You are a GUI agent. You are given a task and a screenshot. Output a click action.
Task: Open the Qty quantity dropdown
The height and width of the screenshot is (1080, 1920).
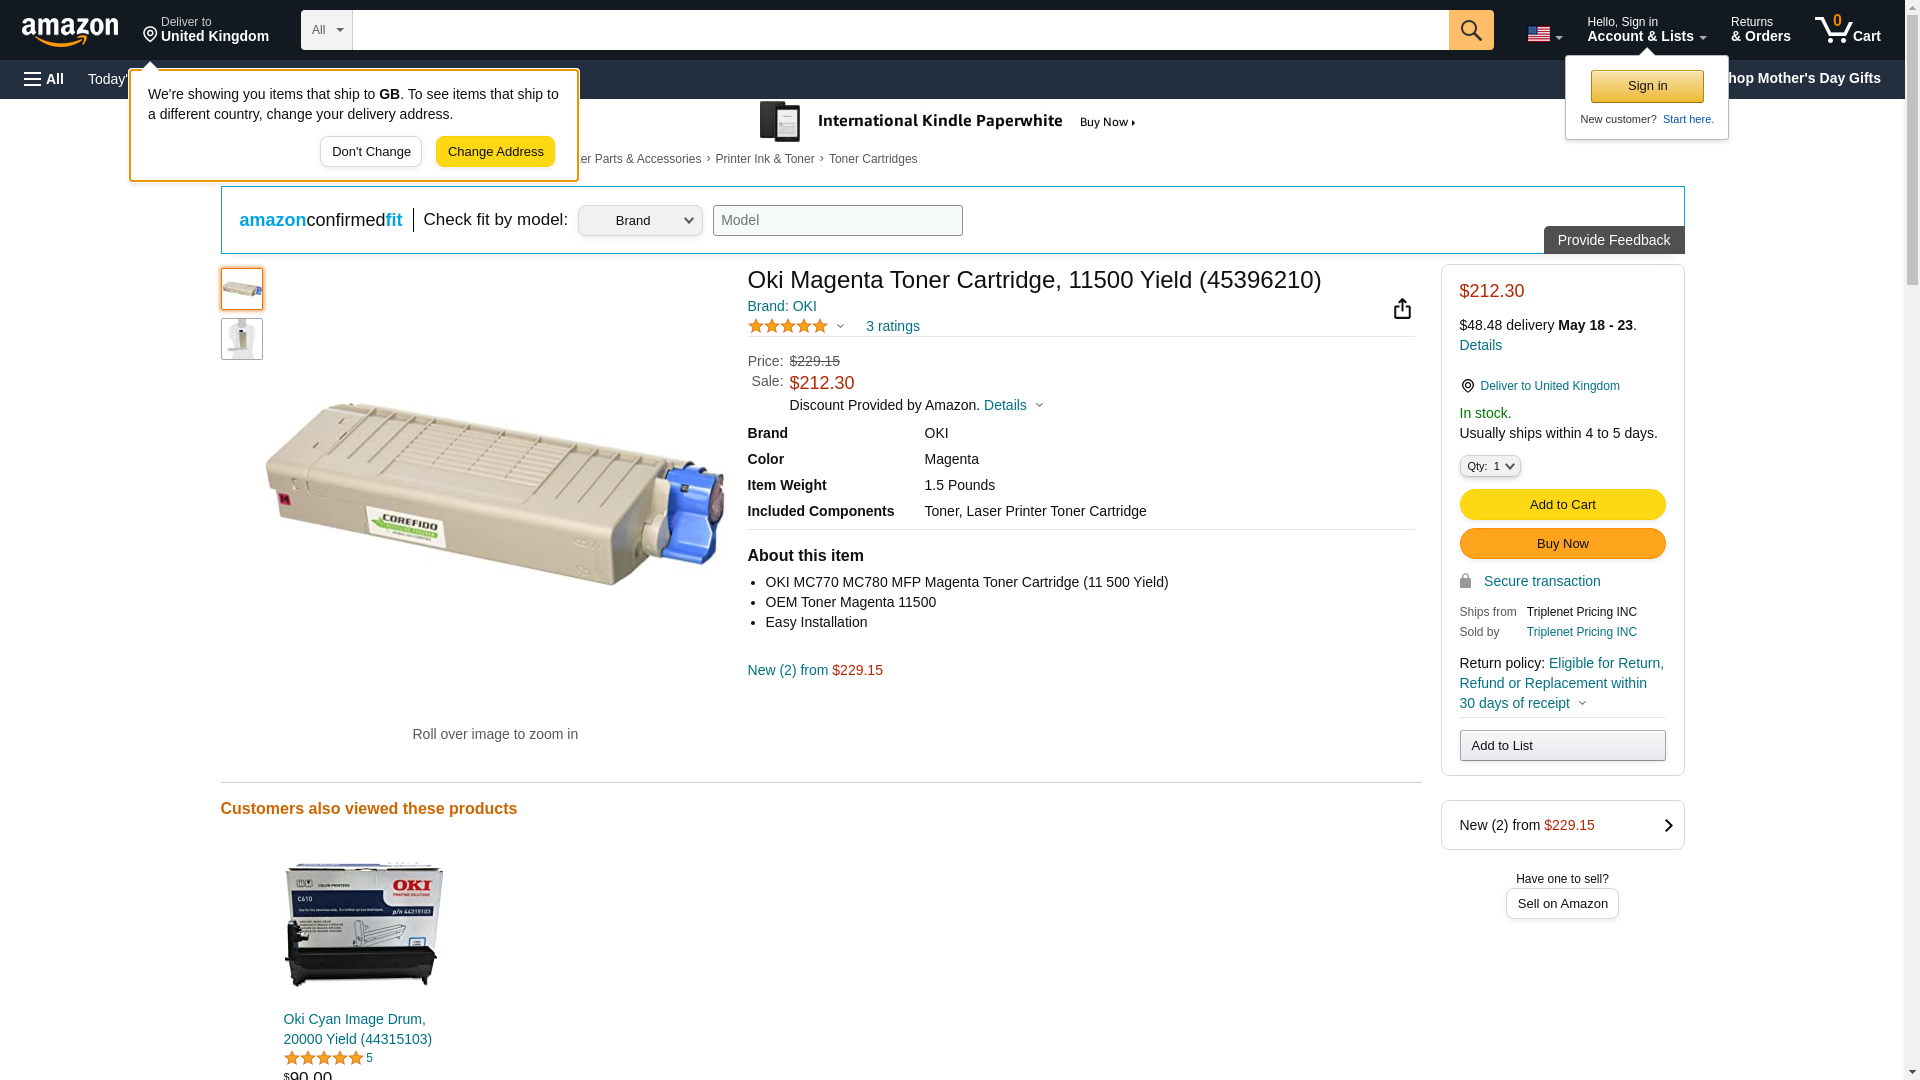(1489, 466)
